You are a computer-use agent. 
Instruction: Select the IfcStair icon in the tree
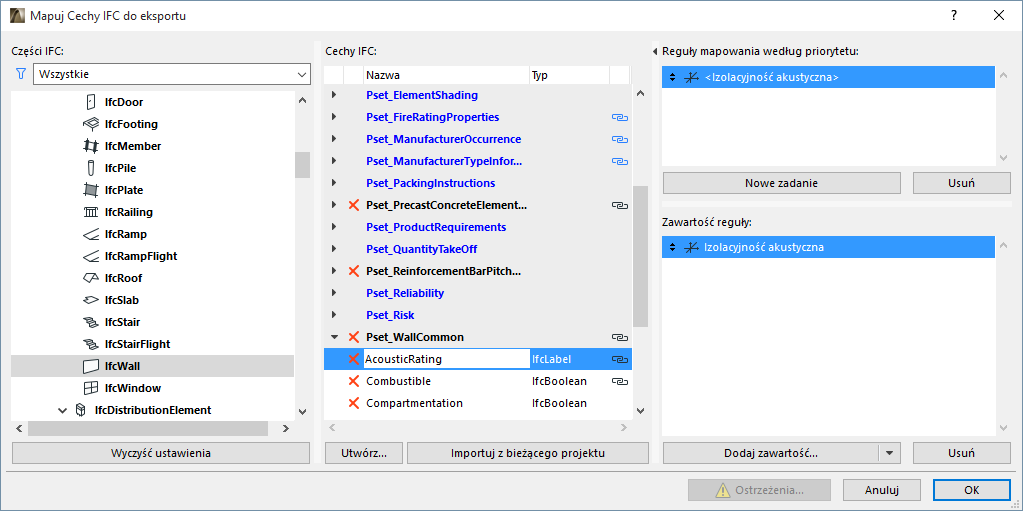[x=90, y=322]
